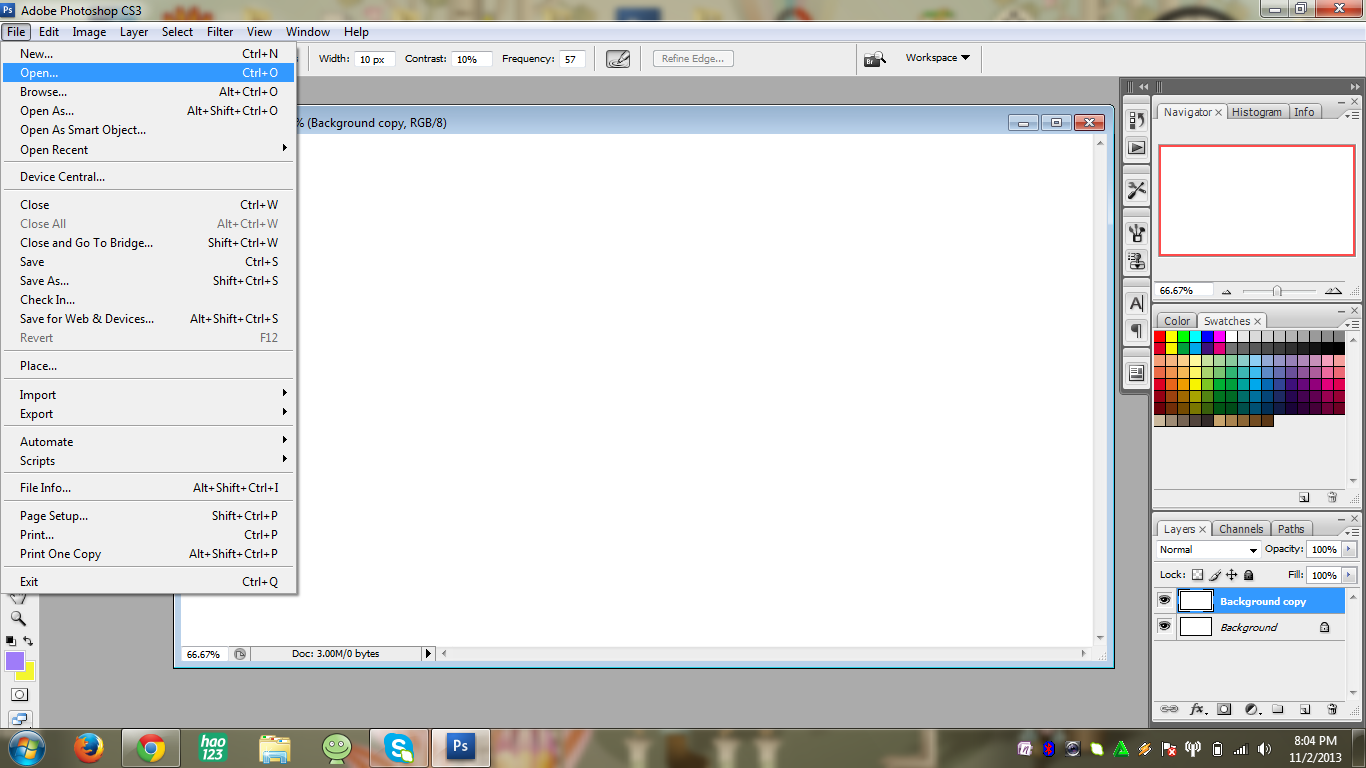The image size is (1366, 768).
Task: Choose Open... from the File menu
Action: (149, 73)
